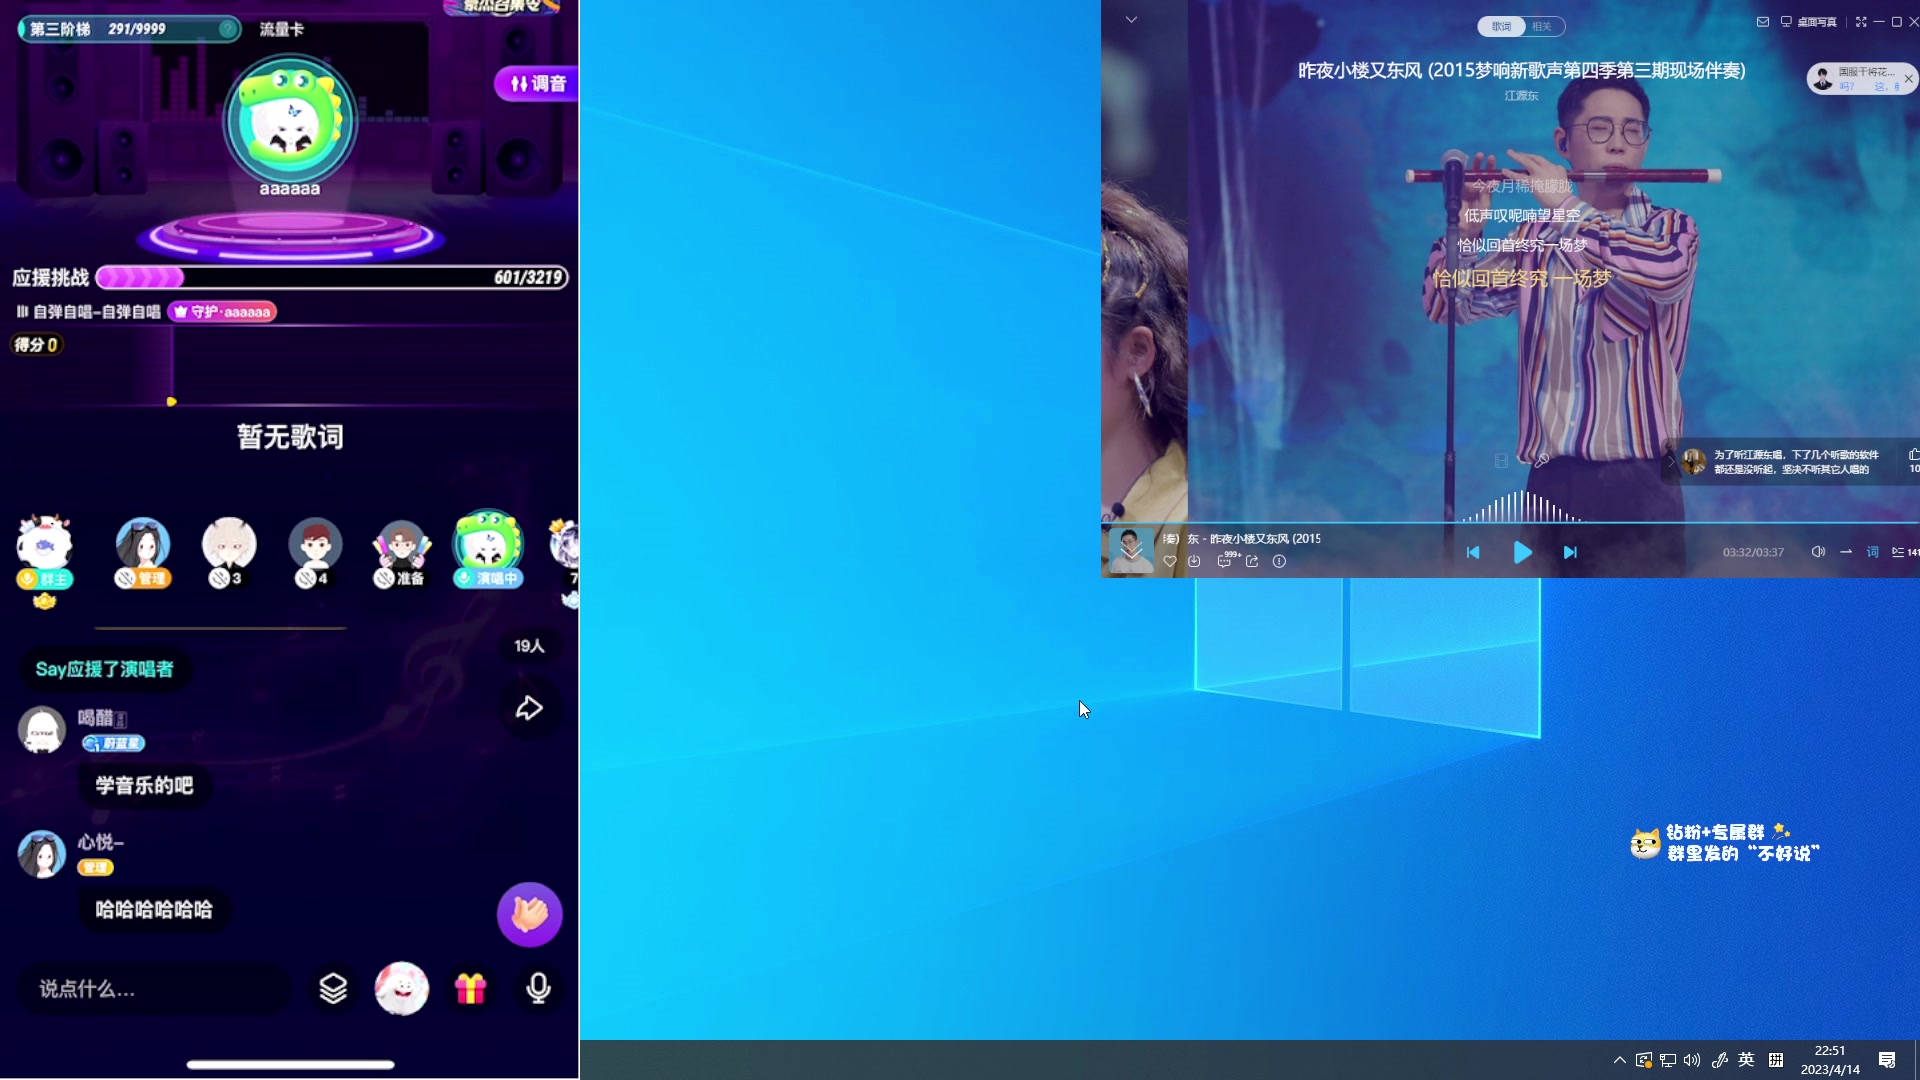Toggle desktop lyrics with the 词 icon
1920x1080 pixels.
[1871, 552]
